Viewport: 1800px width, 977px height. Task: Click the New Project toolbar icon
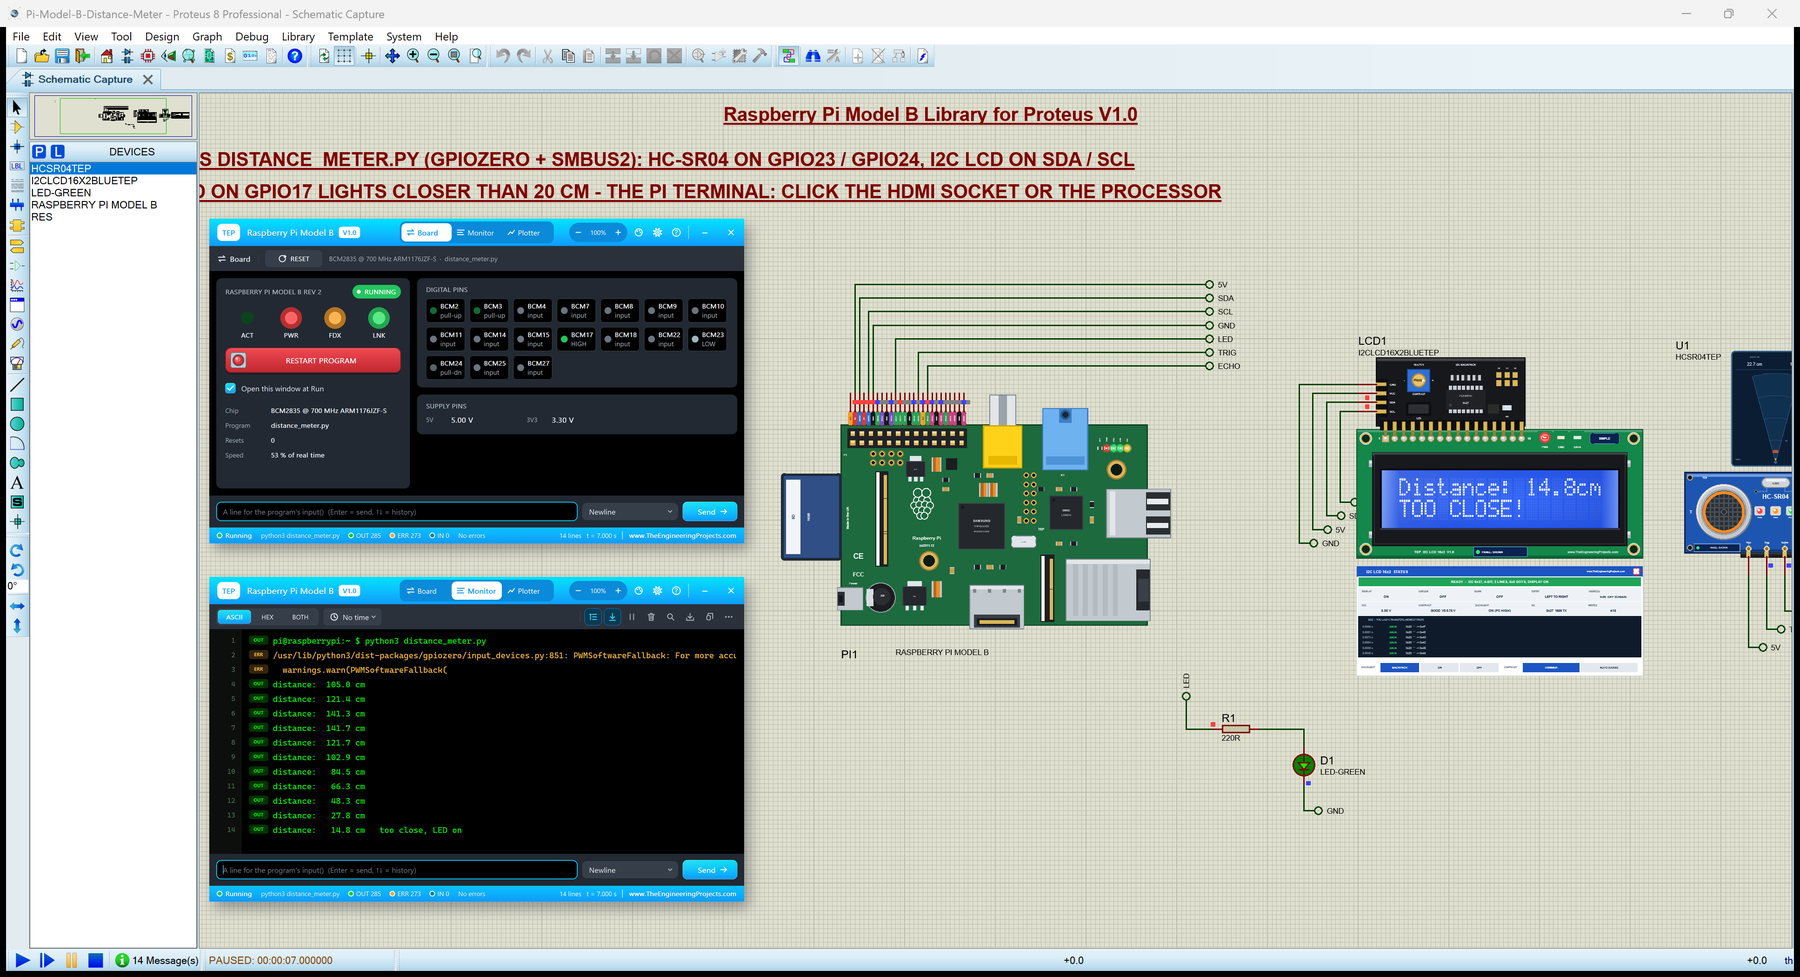[x=21, y=56]
